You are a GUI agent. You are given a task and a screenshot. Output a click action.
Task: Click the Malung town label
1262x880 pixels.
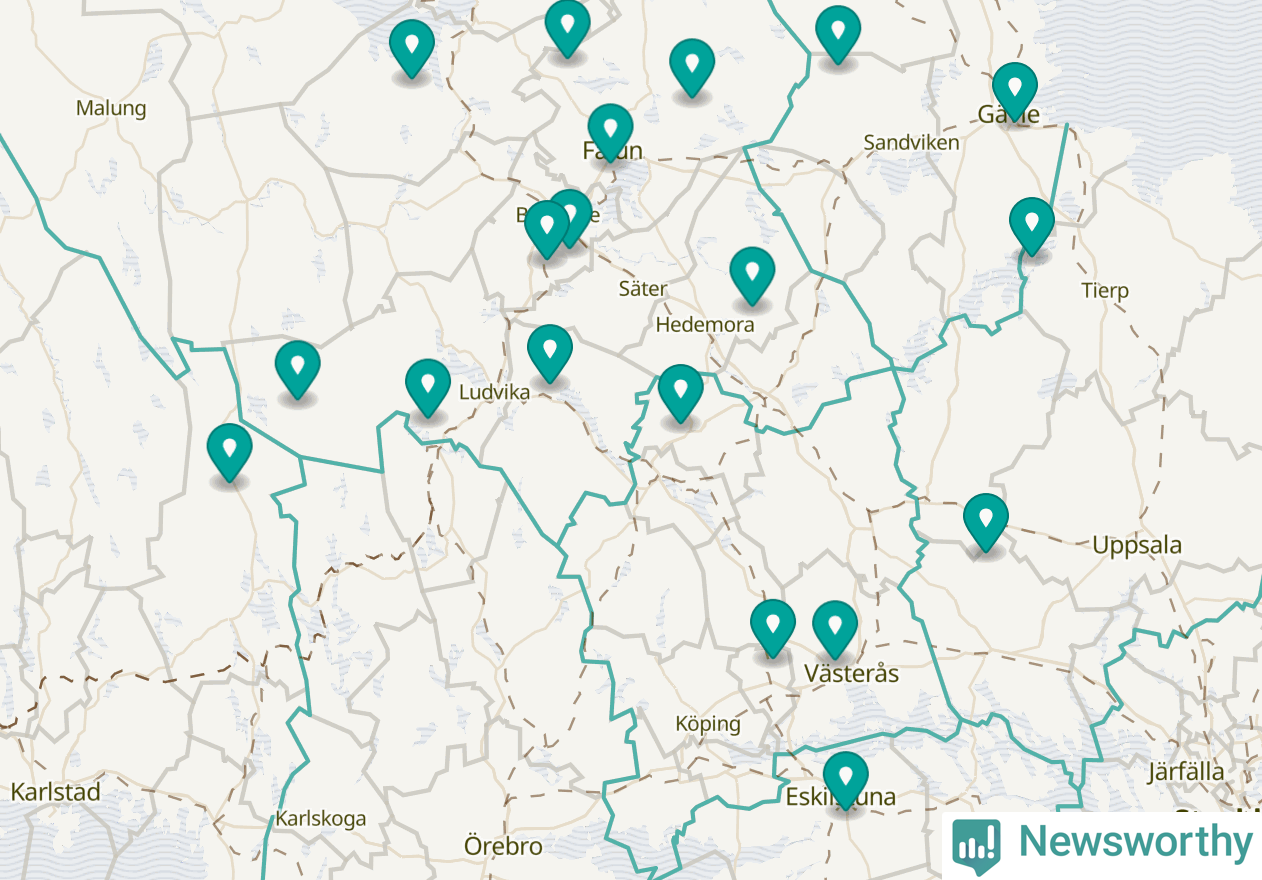click(111, 108)
